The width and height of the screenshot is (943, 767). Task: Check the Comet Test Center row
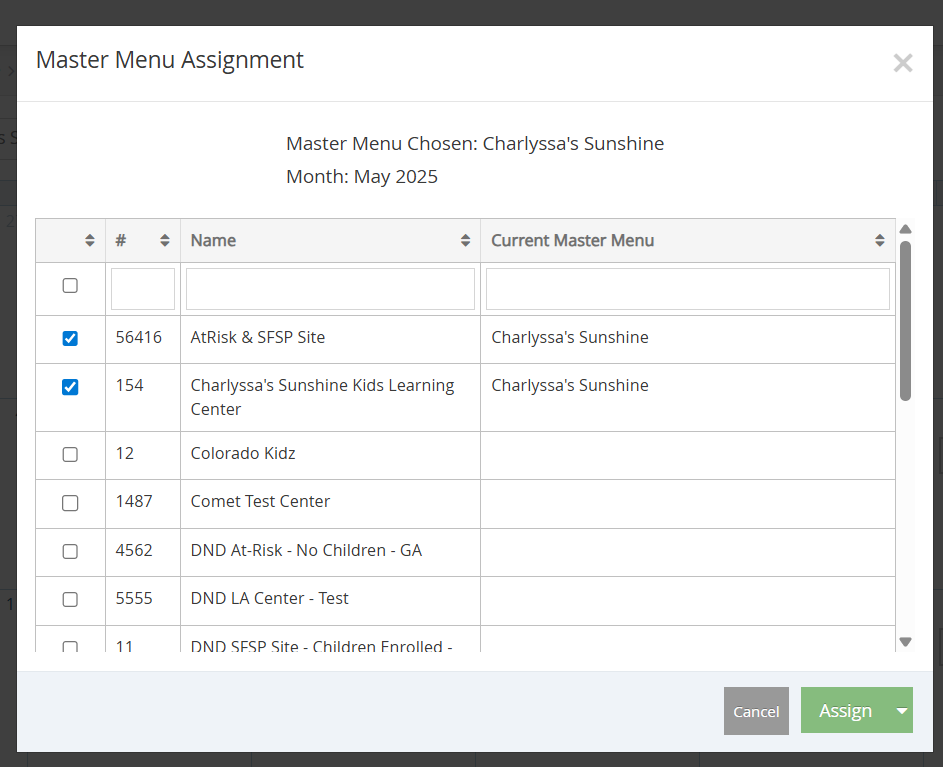[x=70, y=503]
